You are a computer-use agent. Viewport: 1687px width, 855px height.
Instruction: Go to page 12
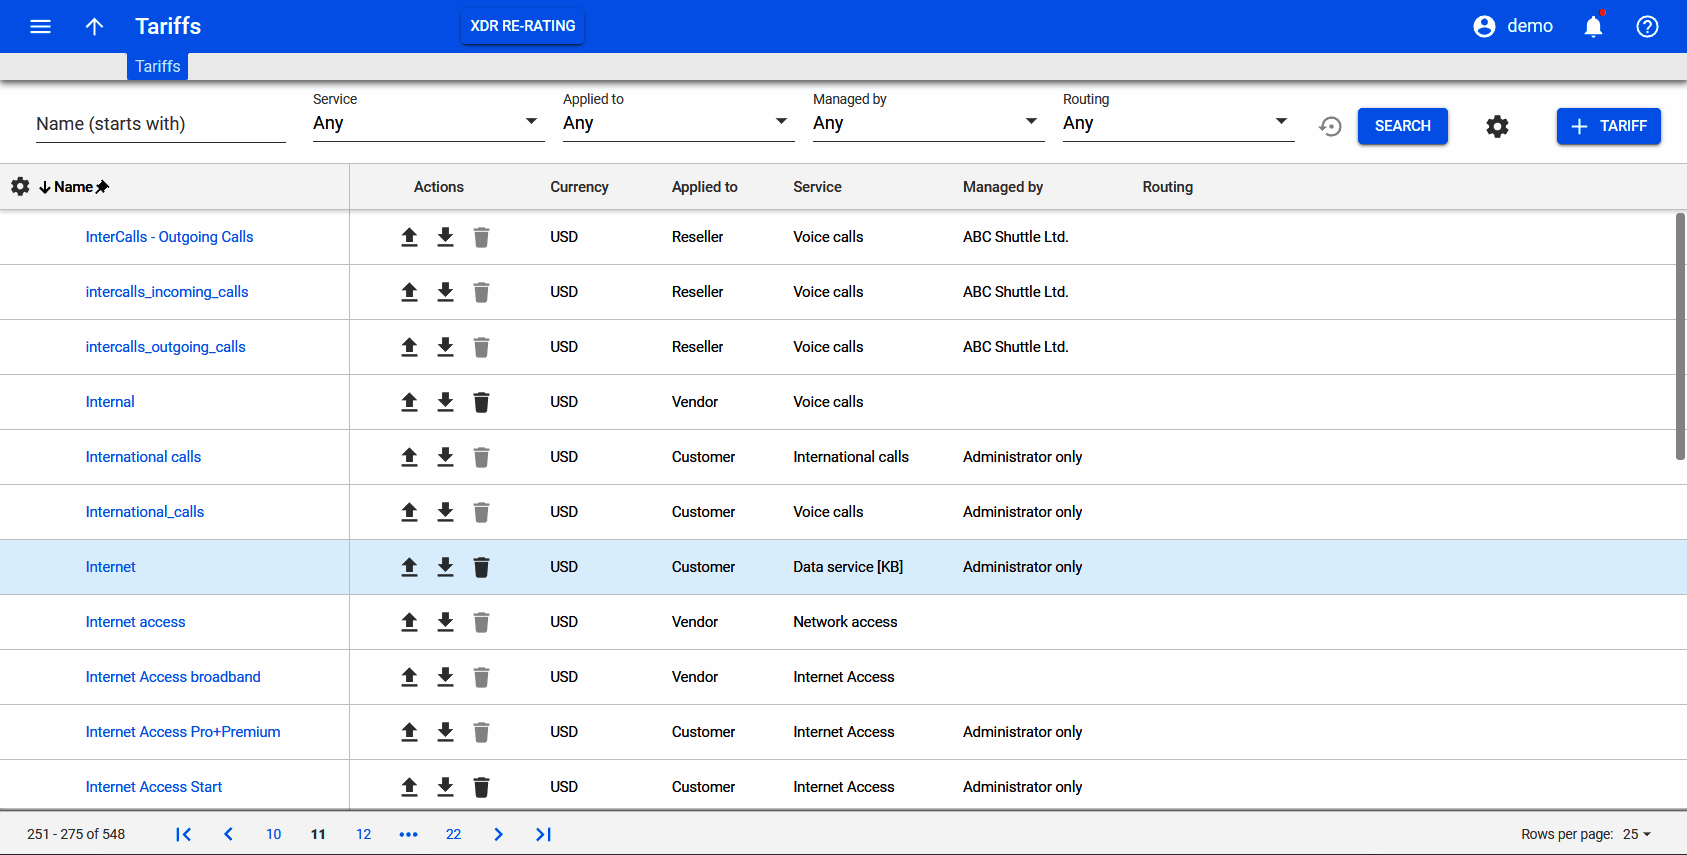363,834
